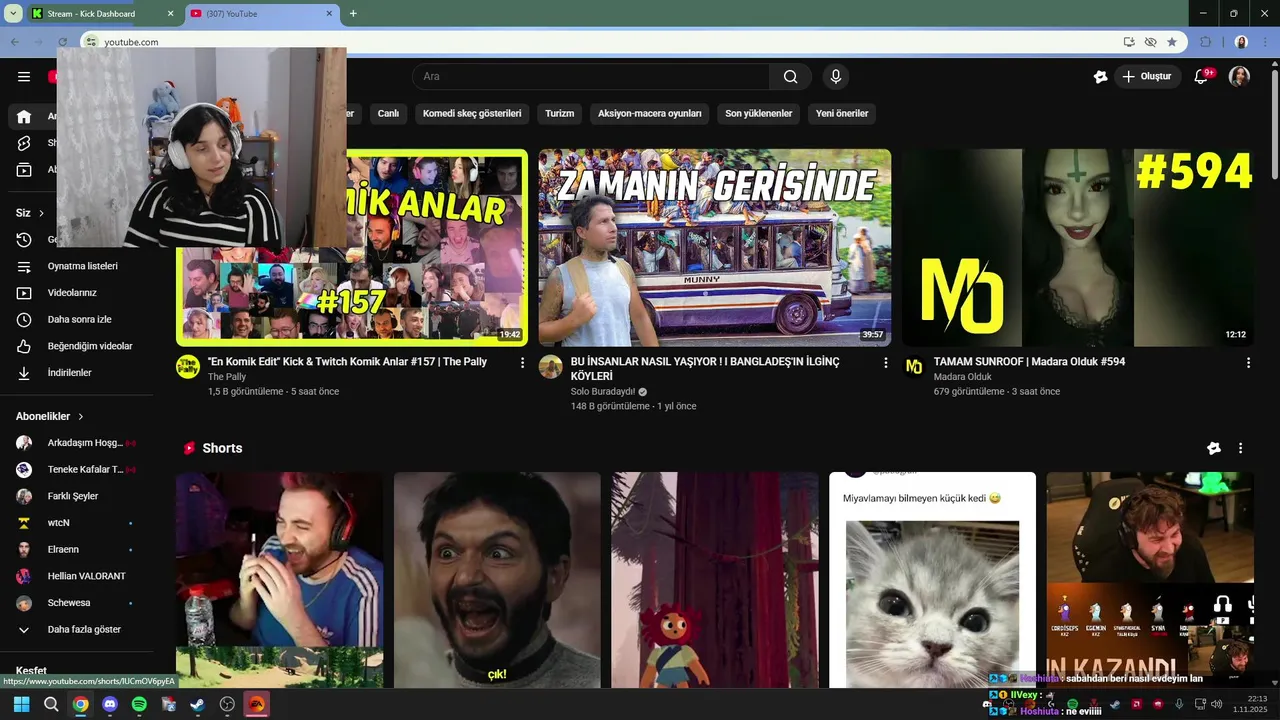Open Windows Start menu
Image resolution: width=1280 pixels, height=720 pixels.
21,704
